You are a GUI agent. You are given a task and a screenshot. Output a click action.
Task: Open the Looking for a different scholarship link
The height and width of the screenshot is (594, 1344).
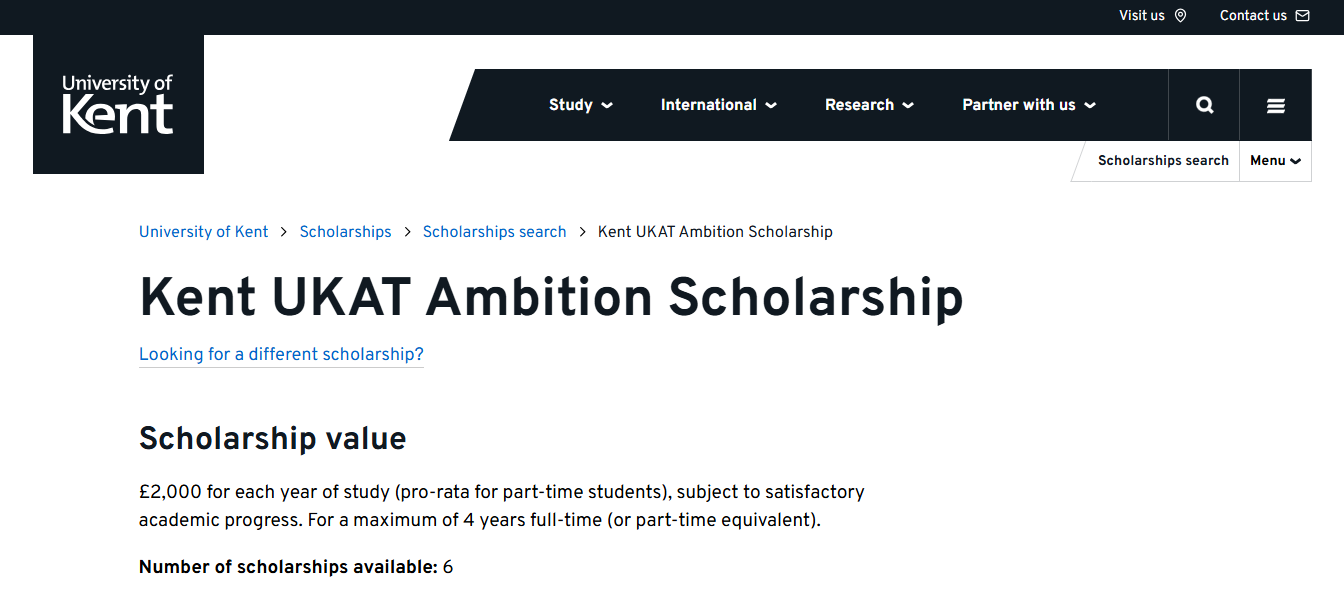281,354
